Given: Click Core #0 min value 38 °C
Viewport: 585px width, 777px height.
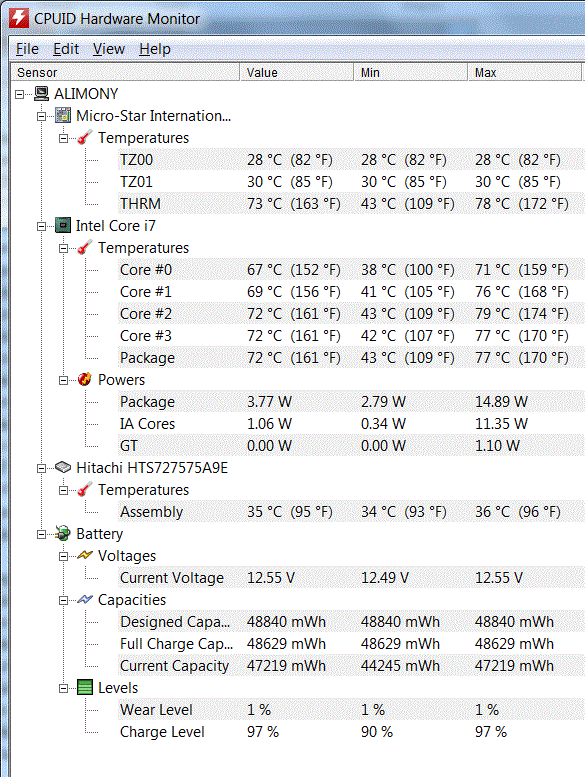Looking at the screenshot, I should click(408, 270).
